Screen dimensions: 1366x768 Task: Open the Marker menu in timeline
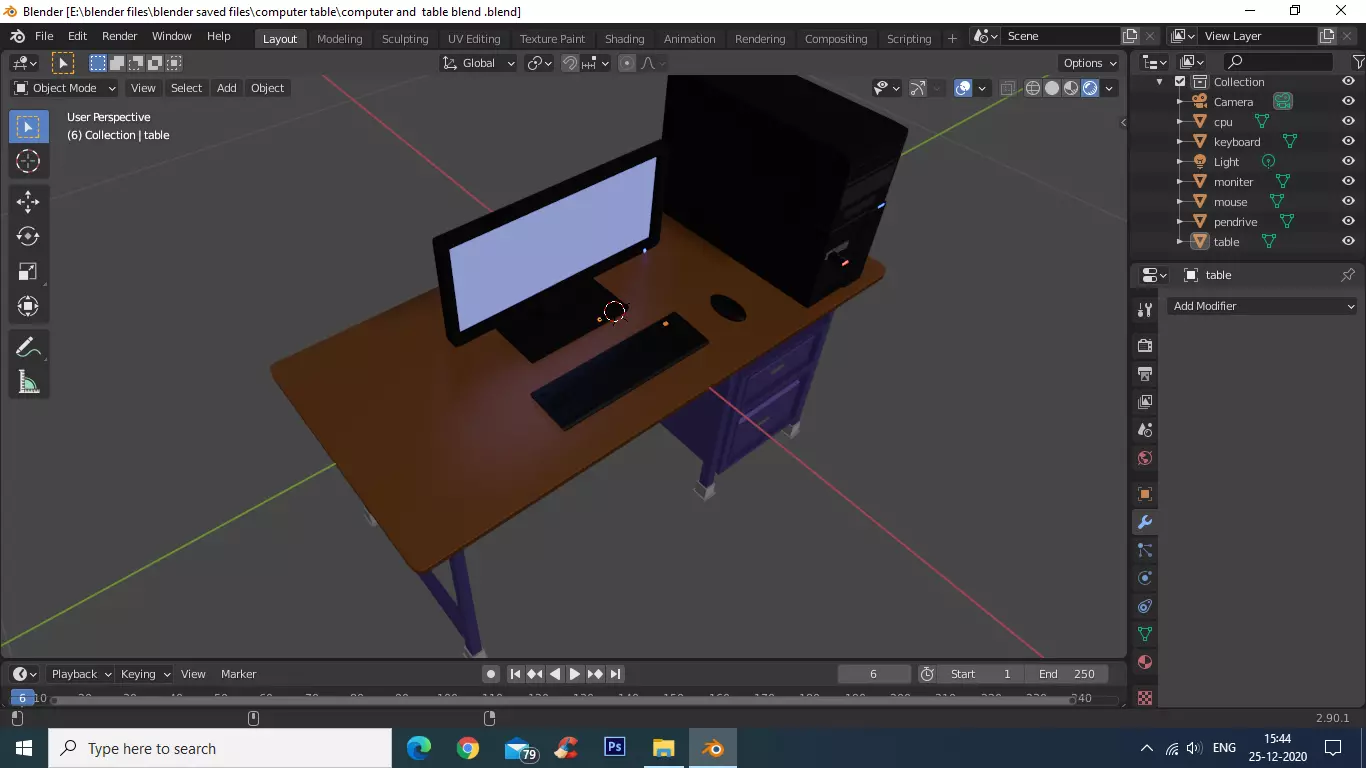238,674
